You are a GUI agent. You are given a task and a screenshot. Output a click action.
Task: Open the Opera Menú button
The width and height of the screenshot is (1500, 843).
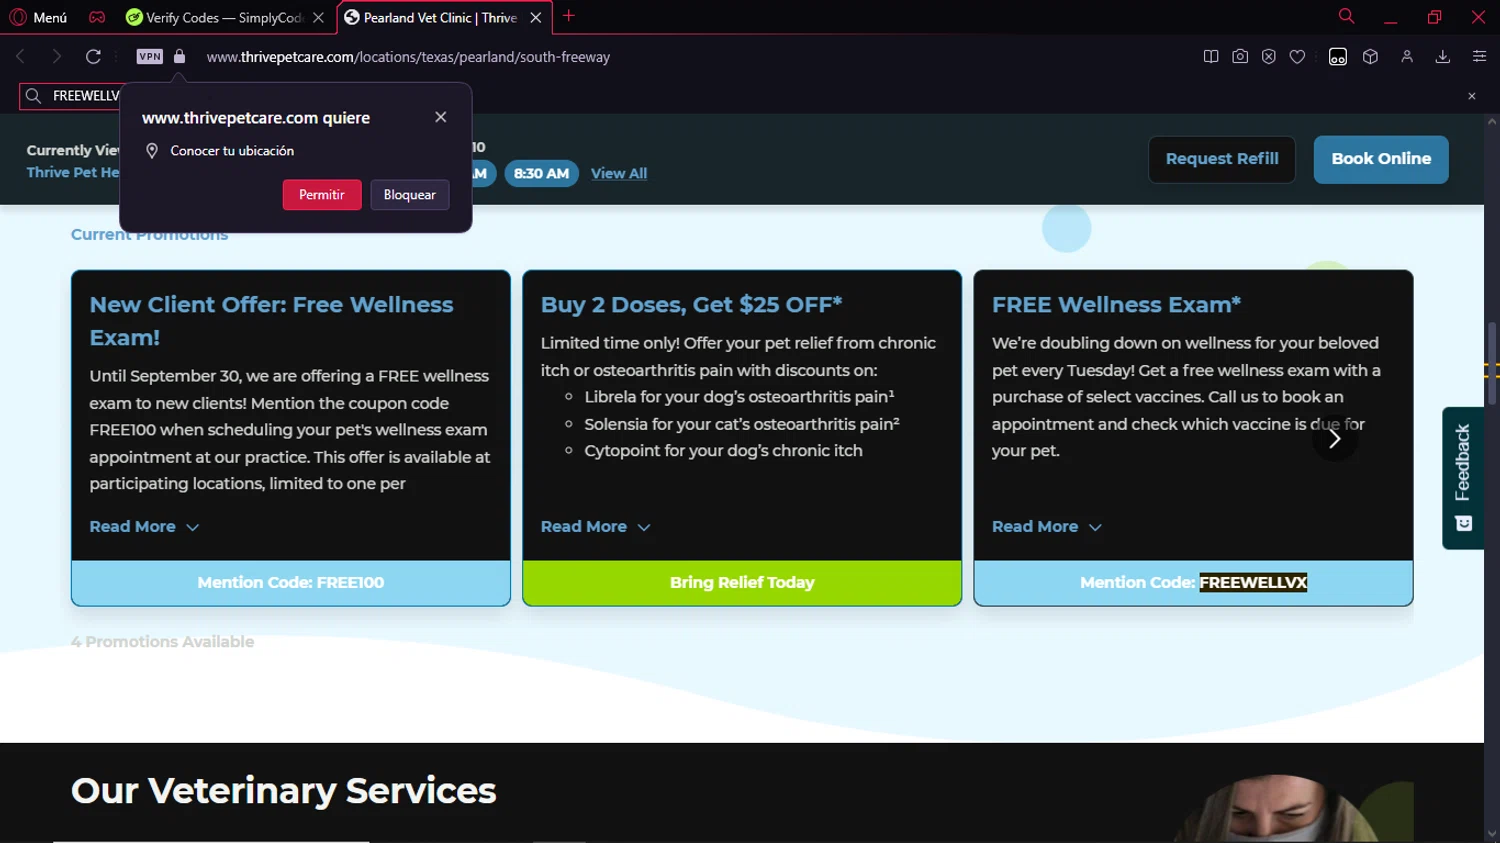(x=38, y=17)
